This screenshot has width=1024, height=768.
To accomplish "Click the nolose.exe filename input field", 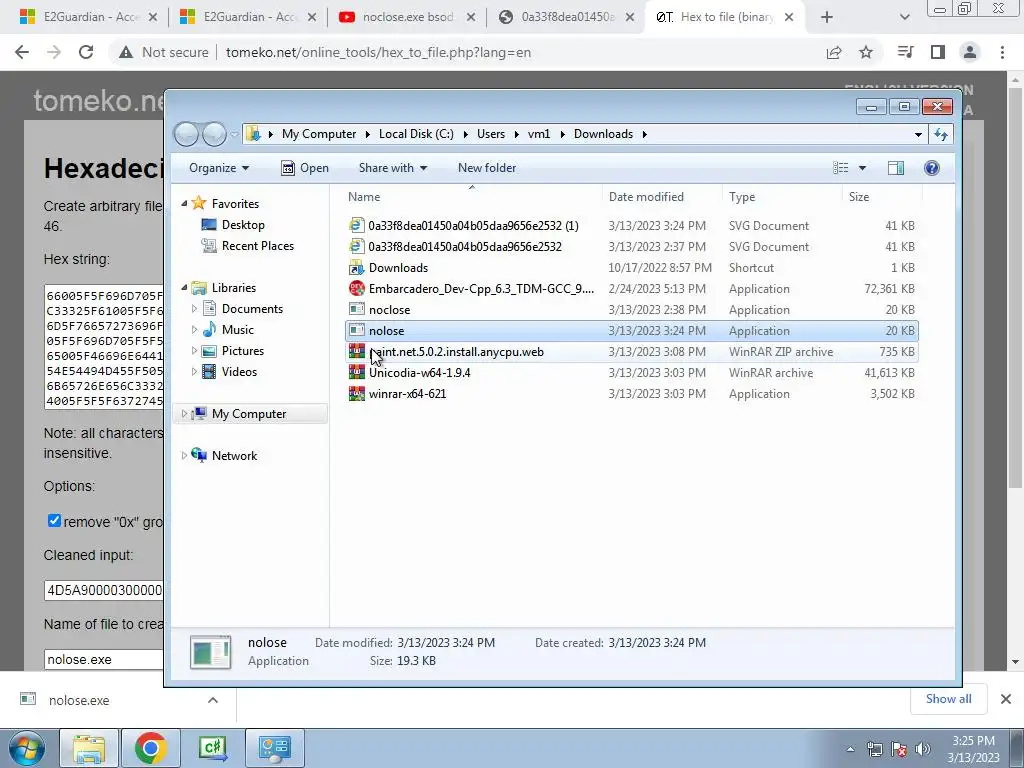I will point(104,660).
